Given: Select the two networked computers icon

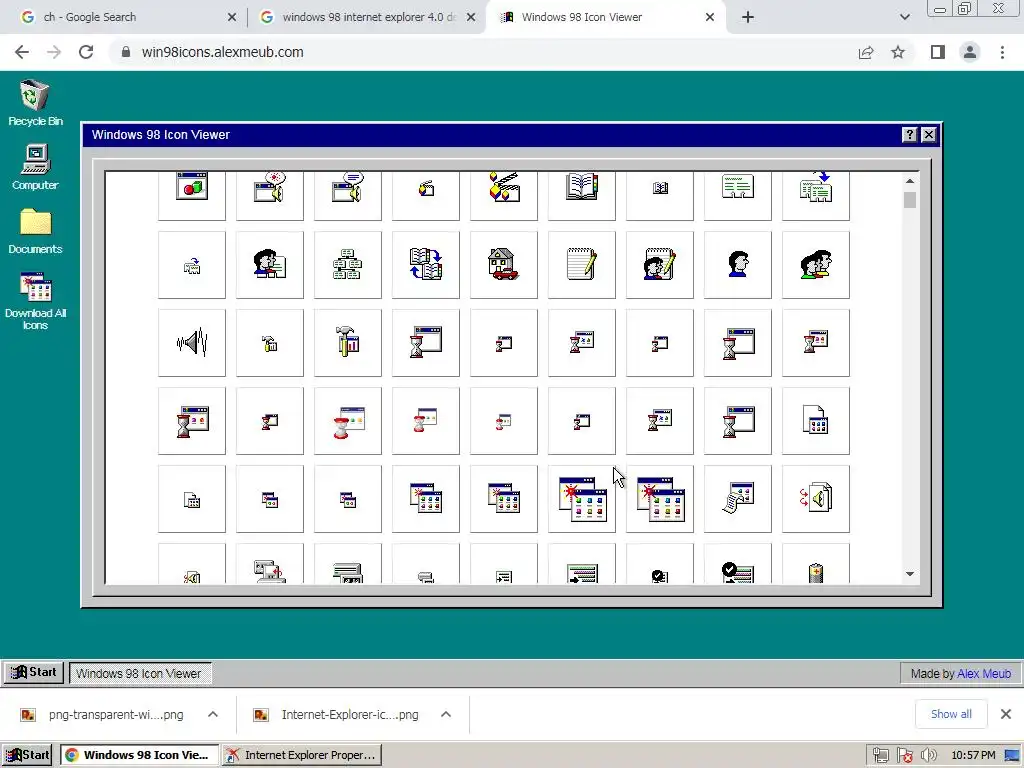Looking at the screenshot, I should tap(270, 563).
